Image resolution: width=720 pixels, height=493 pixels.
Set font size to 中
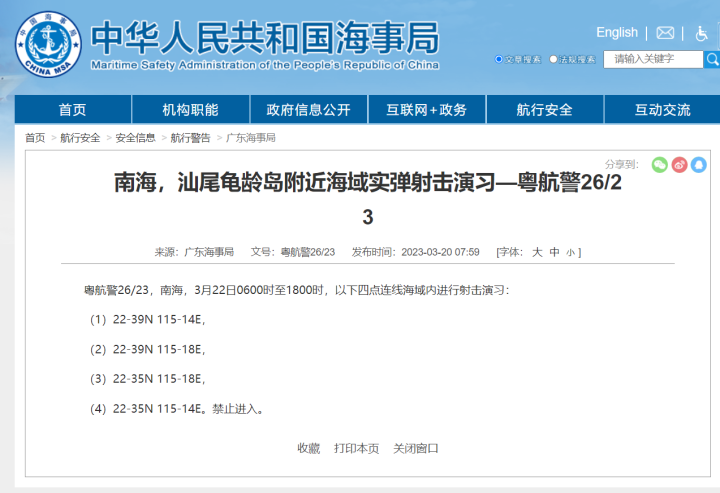555,252
